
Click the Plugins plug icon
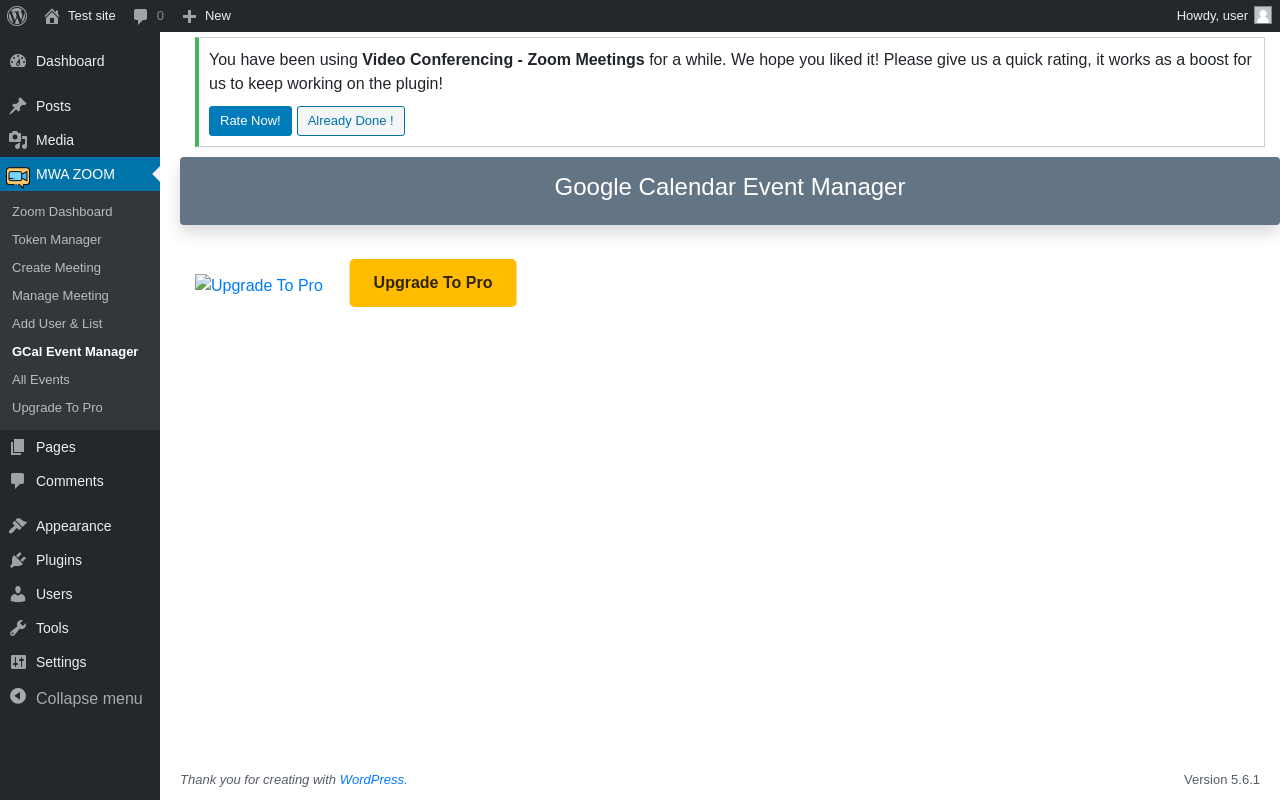point(18,560)
